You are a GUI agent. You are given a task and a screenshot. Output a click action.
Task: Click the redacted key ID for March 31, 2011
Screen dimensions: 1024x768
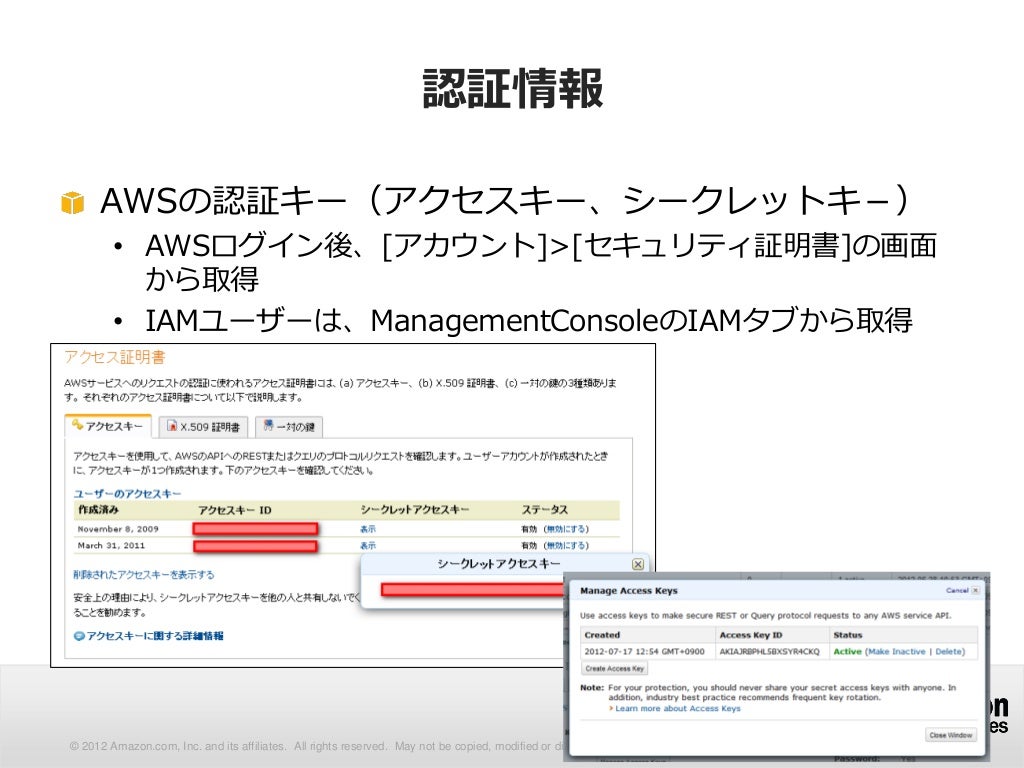click(x=255, y=546)
